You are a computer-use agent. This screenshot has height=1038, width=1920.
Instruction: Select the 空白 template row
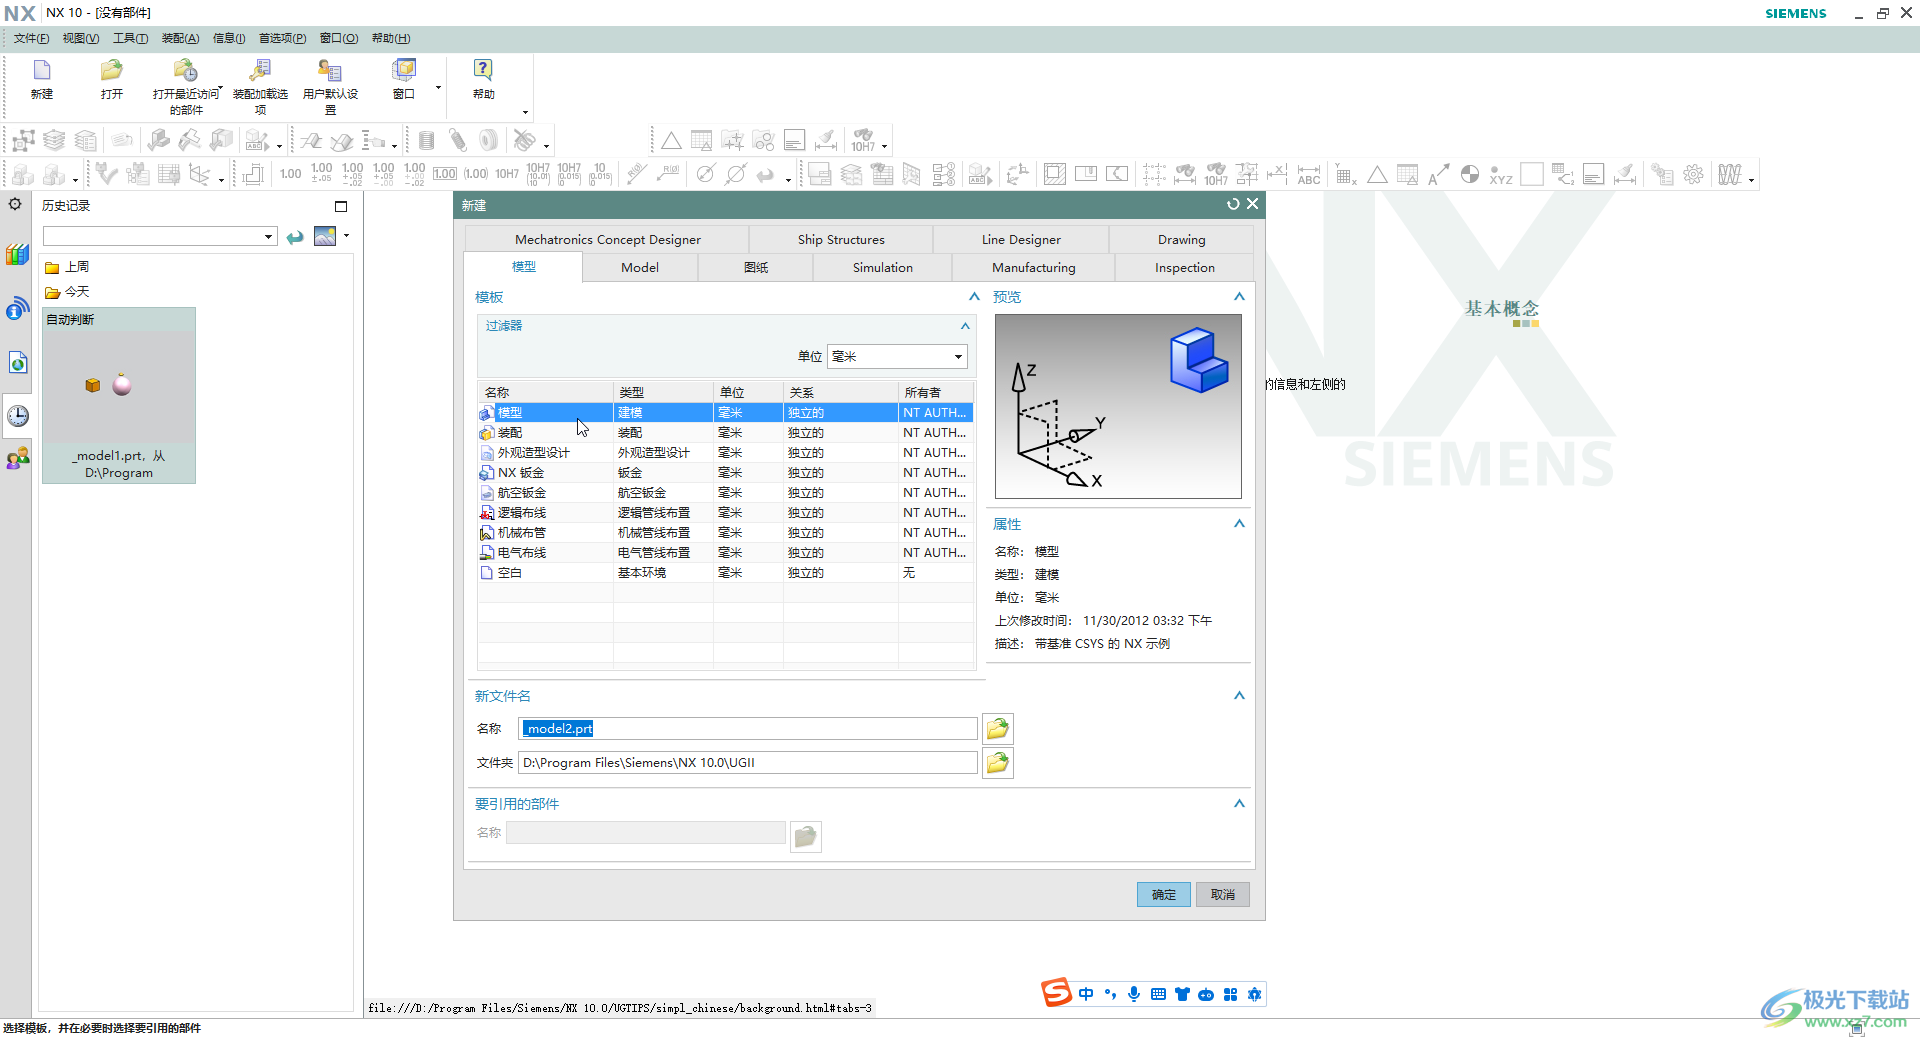[x=725, y=573]
